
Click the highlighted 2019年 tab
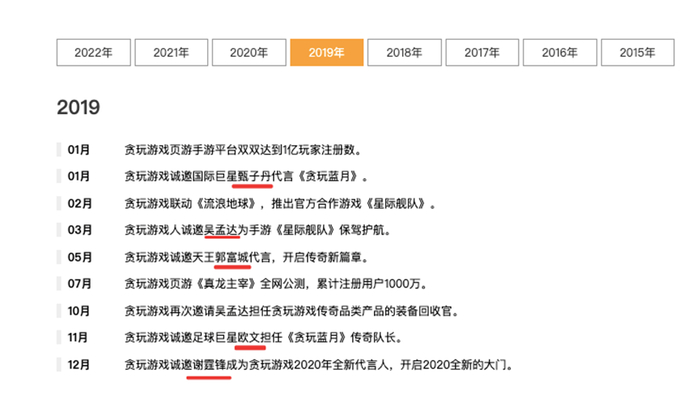(x=327, y=53)
